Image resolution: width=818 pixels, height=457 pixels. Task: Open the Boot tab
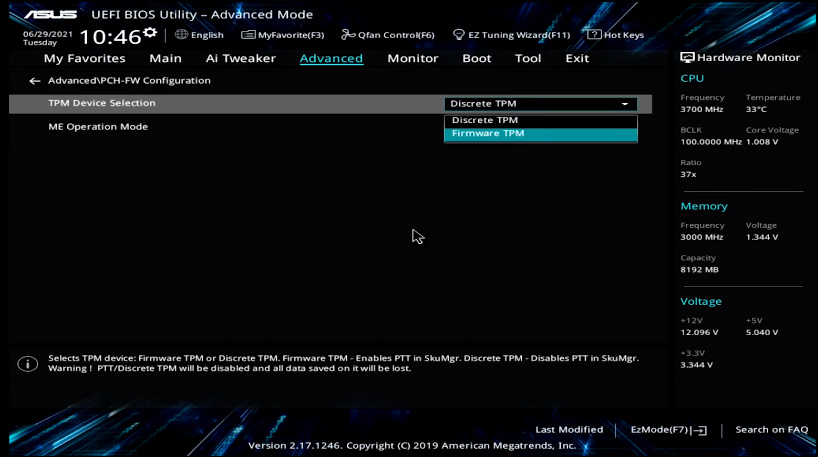(x=476, y=58)
